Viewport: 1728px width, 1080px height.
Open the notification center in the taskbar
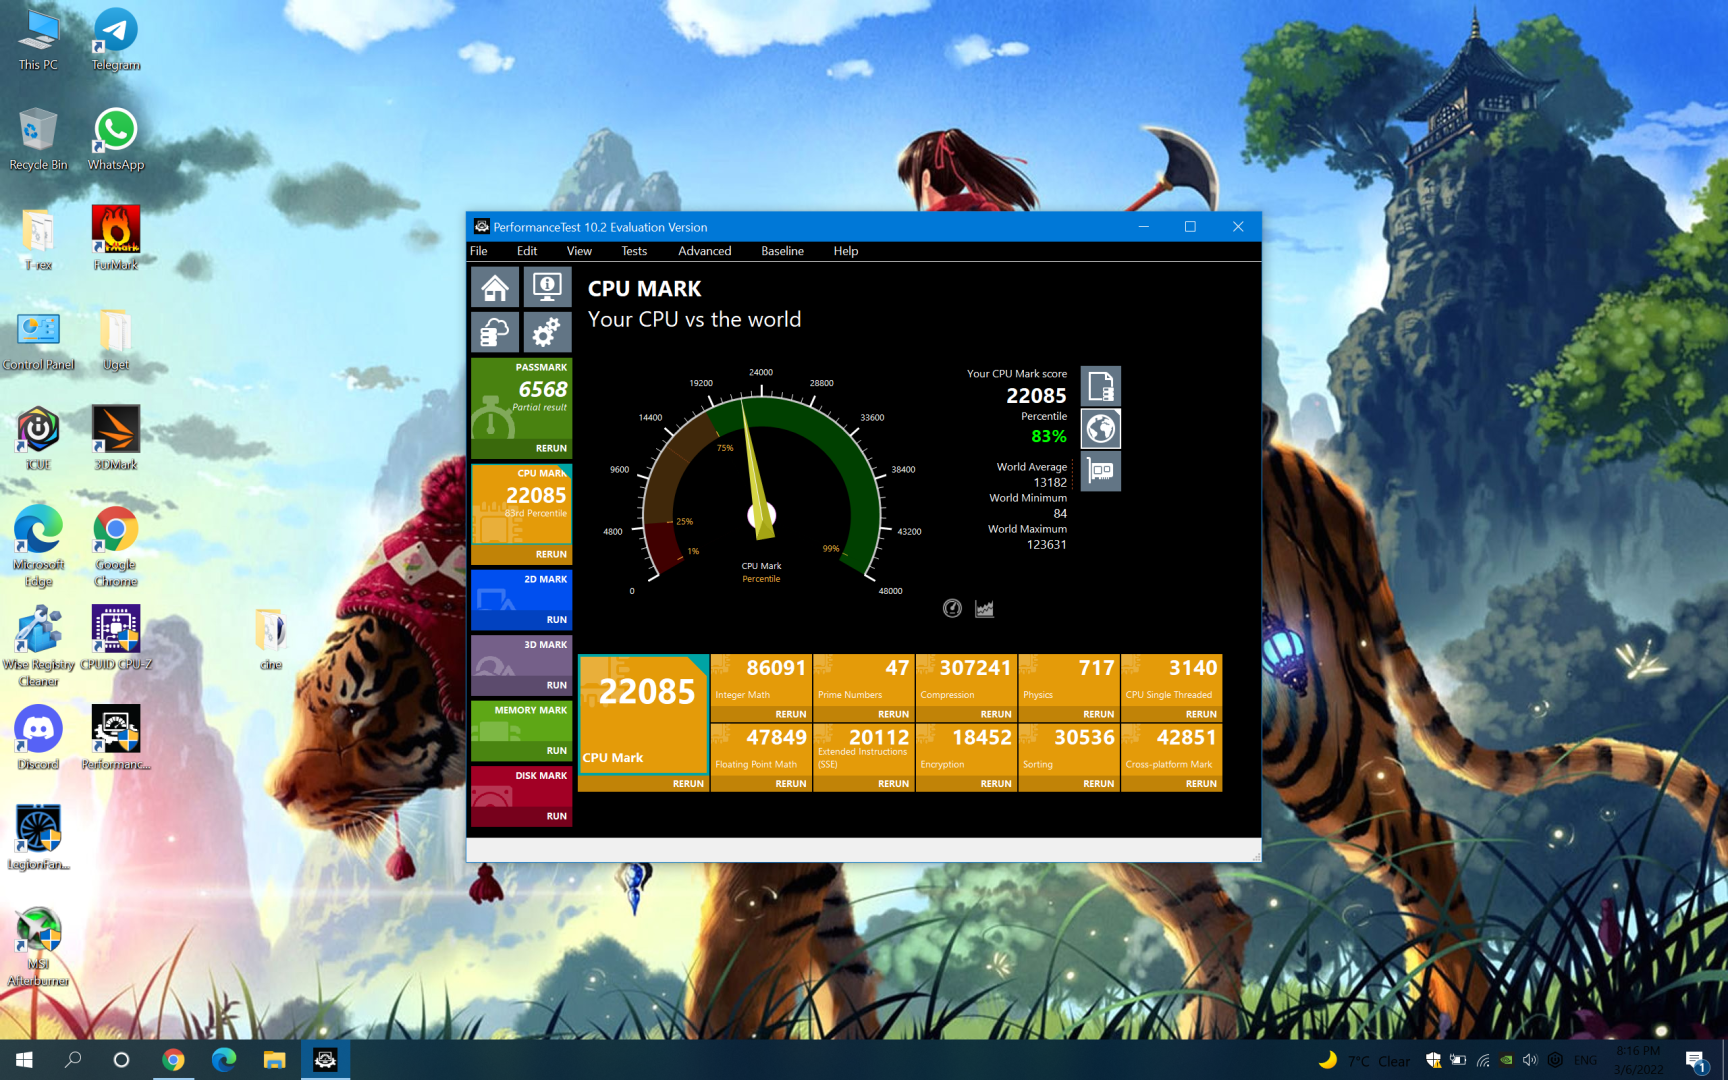pyautogui.click(x=1696, y=1060)
